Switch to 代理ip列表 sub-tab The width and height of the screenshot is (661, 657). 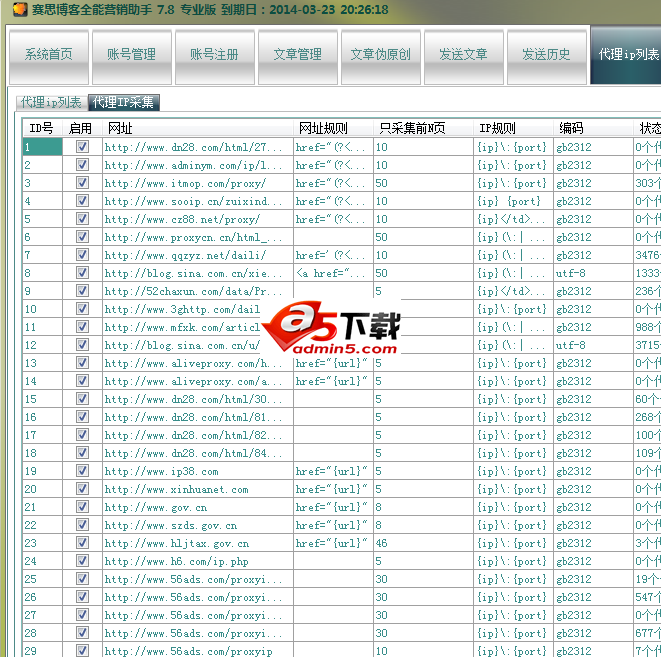coord(52,102)
